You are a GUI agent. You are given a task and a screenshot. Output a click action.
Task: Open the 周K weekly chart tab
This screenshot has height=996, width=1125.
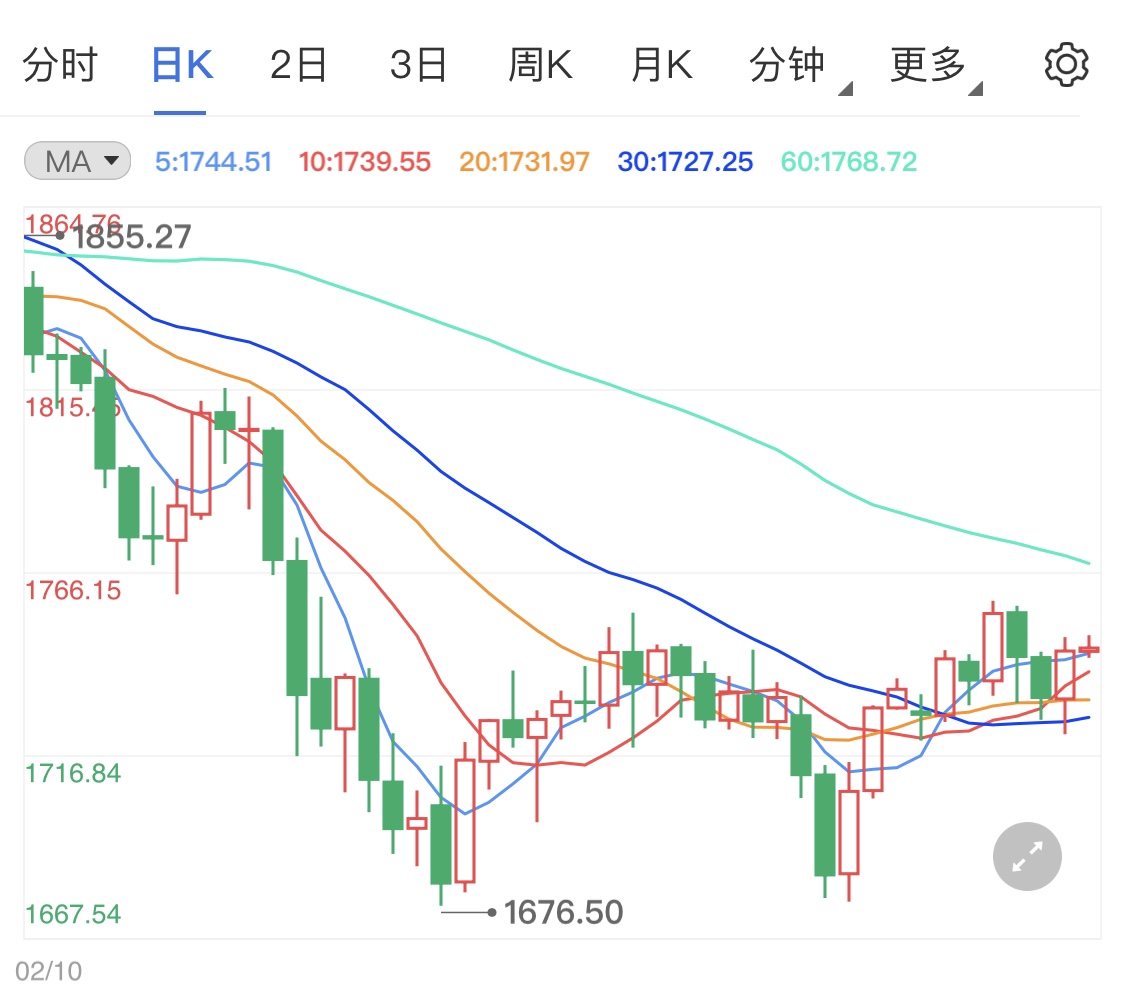(540, 65)
